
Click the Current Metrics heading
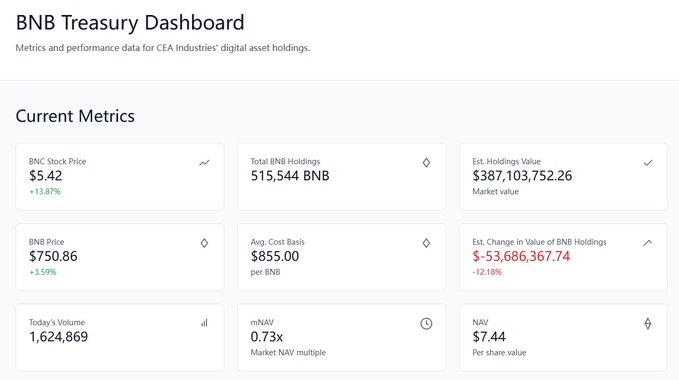(75, 116)
